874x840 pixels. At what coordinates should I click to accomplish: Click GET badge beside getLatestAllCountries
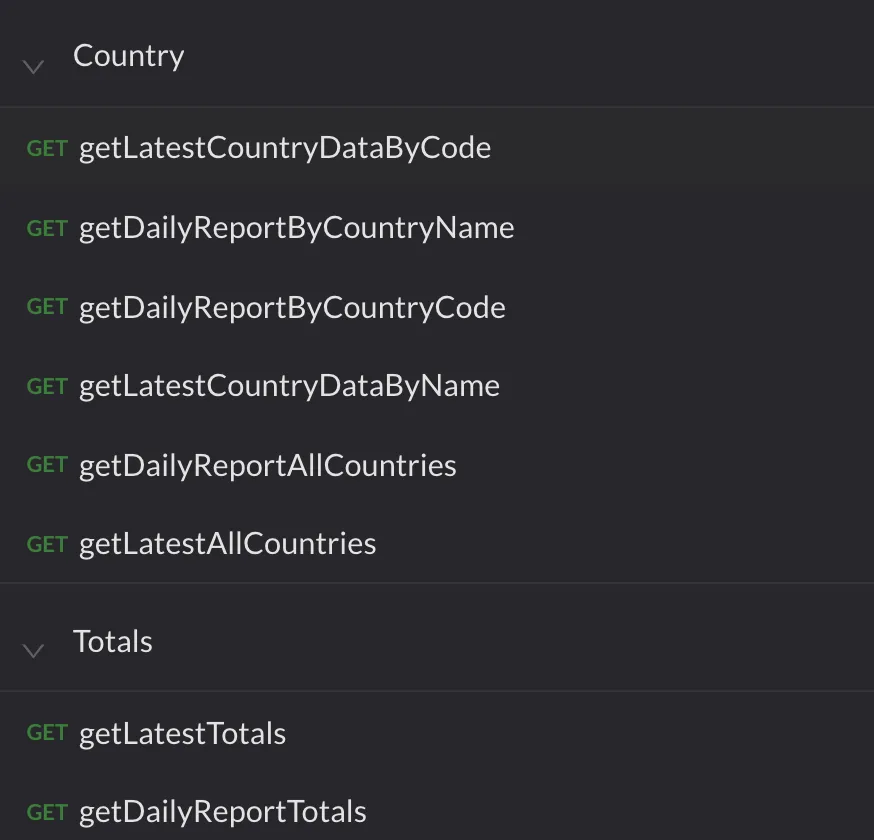47,545
